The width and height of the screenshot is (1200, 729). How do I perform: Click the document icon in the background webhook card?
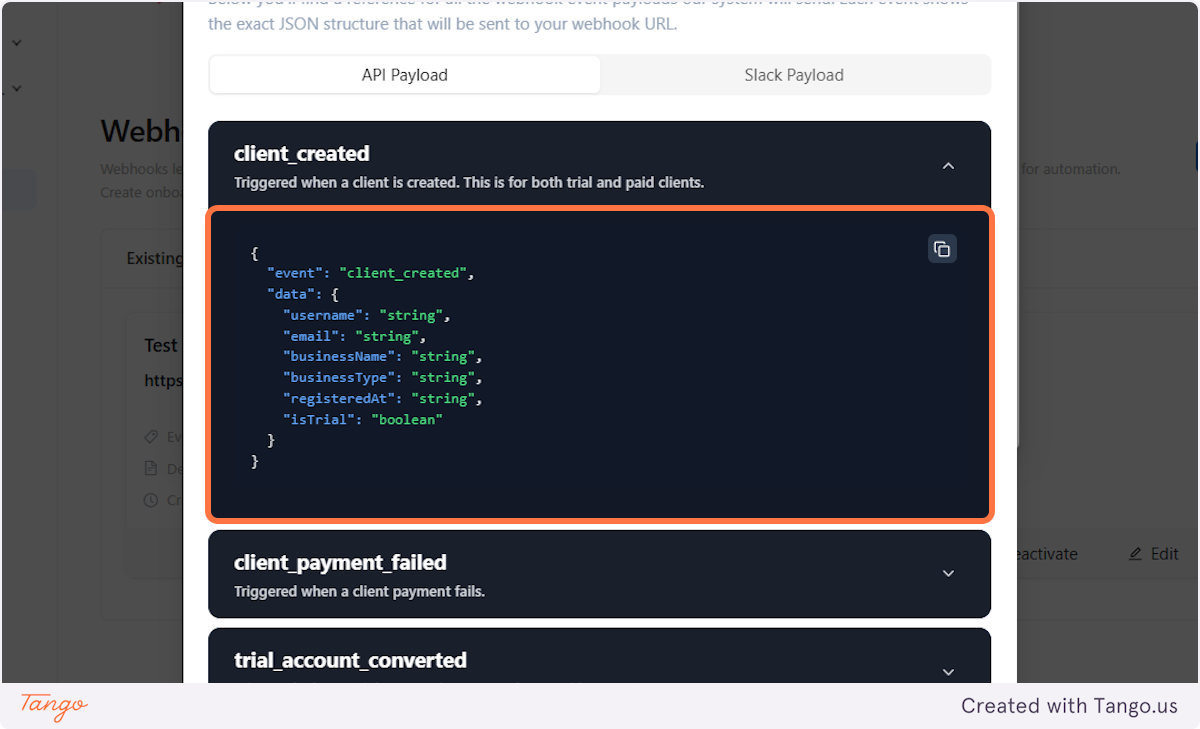coord(151,468)
